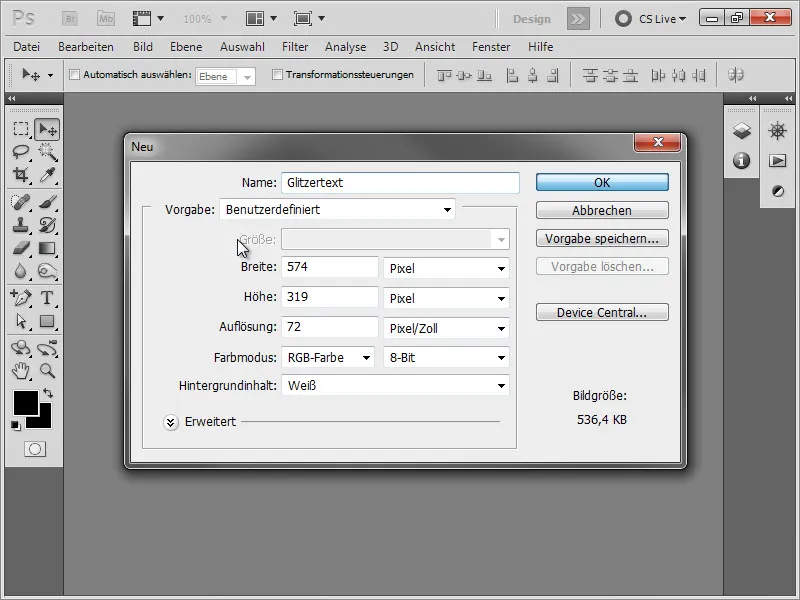Expand the Erweitert section
The image size is (800, 600).
coord(171,422)
